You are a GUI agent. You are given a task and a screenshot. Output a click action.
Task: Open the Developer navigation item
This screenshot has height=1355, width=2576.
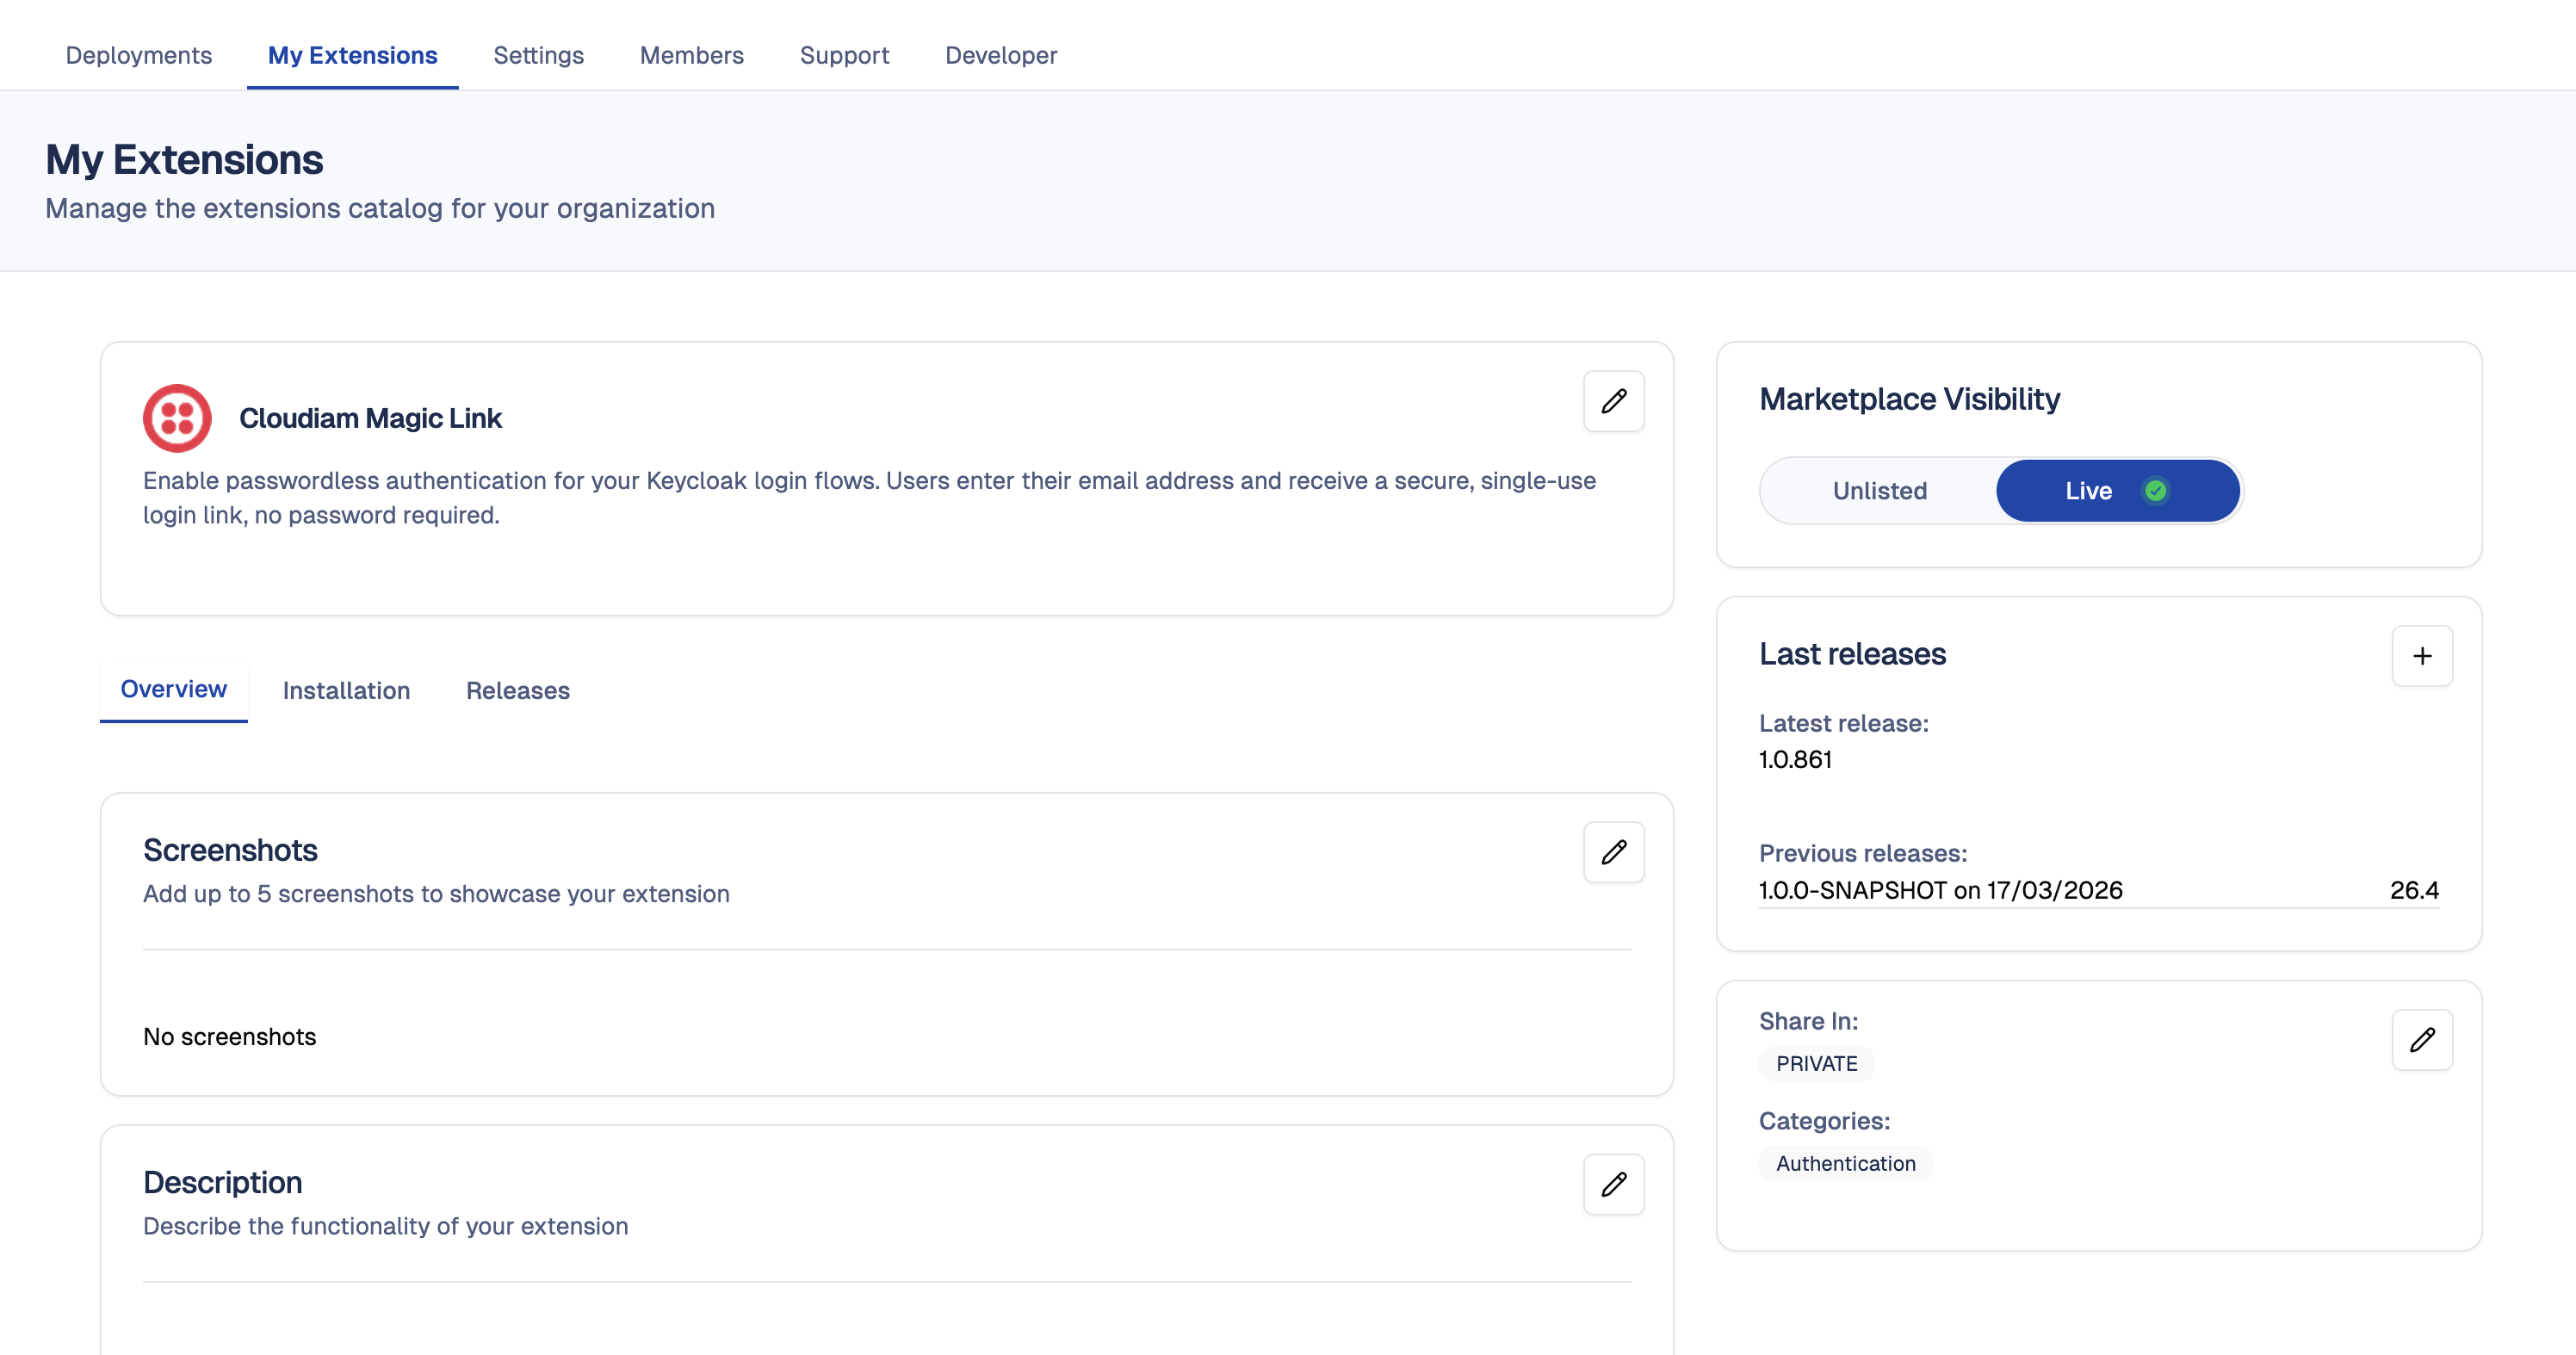coord(1000,55)
